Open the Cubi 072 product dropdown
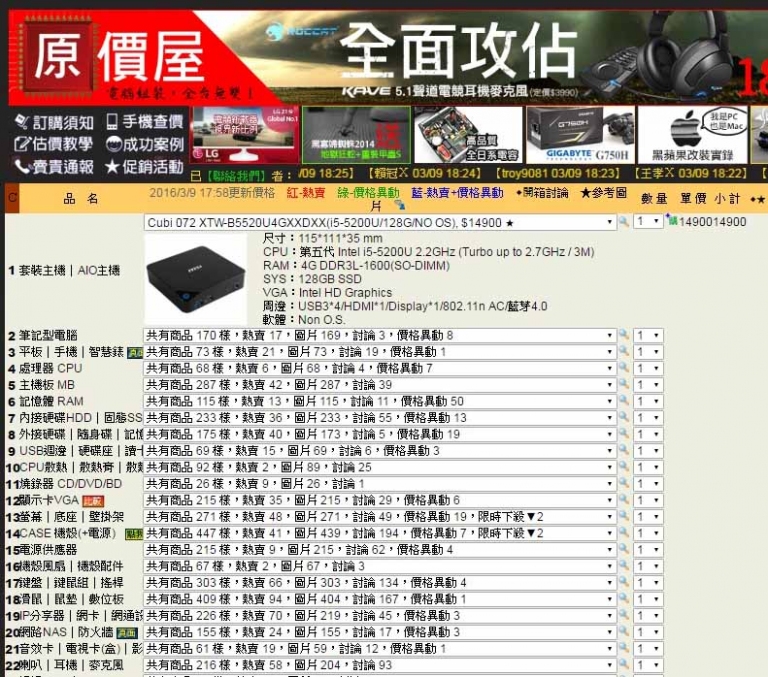 pos(380,222)
